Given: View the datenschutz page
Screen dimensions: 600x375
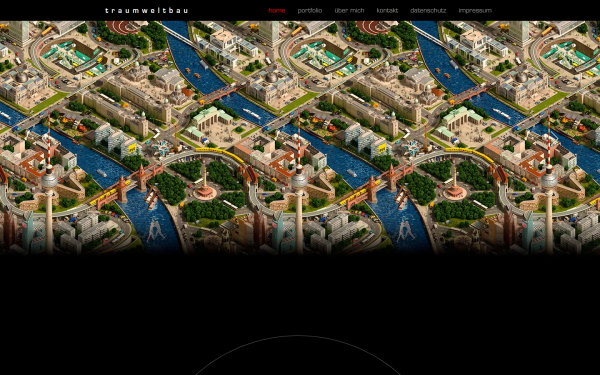Looking at the screenshot, I should (x=428, y=10).
